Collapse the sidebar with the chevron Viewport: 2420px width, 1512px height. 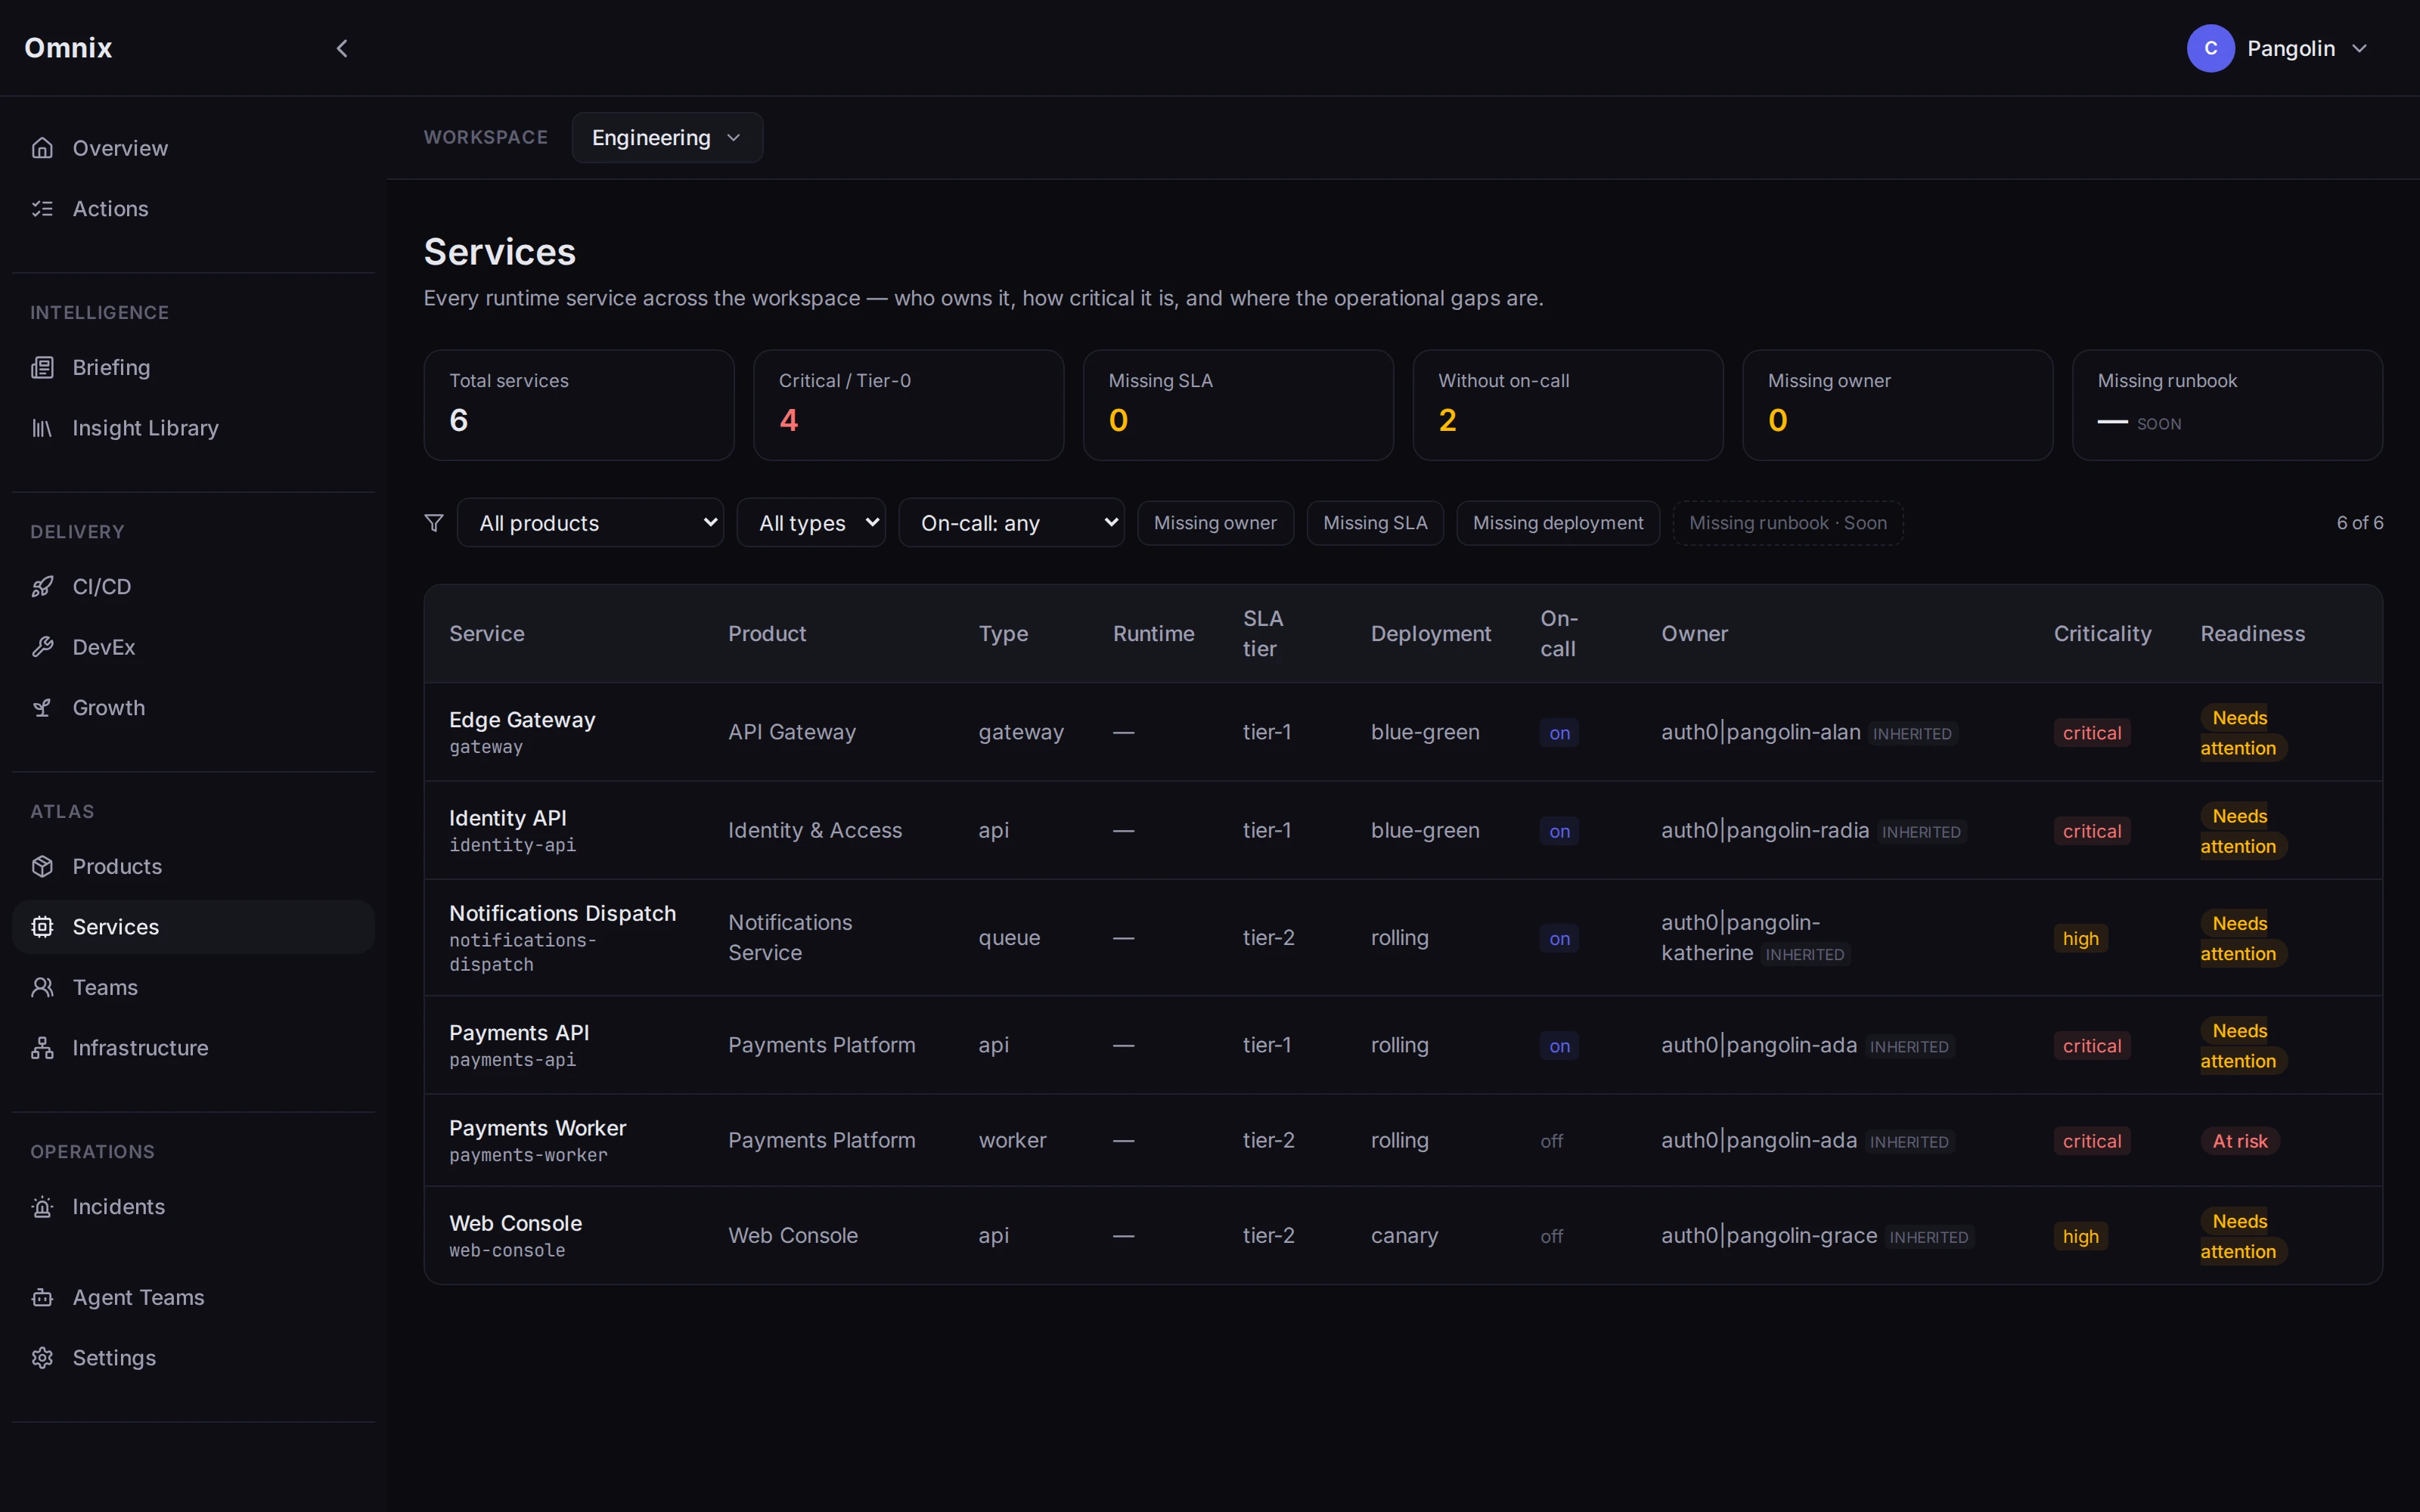click(x=342, y=48)
